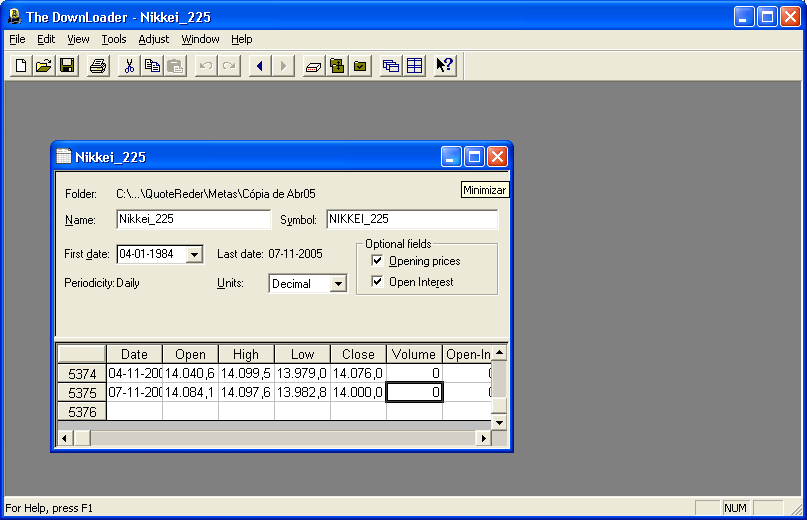Click the Open cell 14.084,1

[x=190, y=392]
